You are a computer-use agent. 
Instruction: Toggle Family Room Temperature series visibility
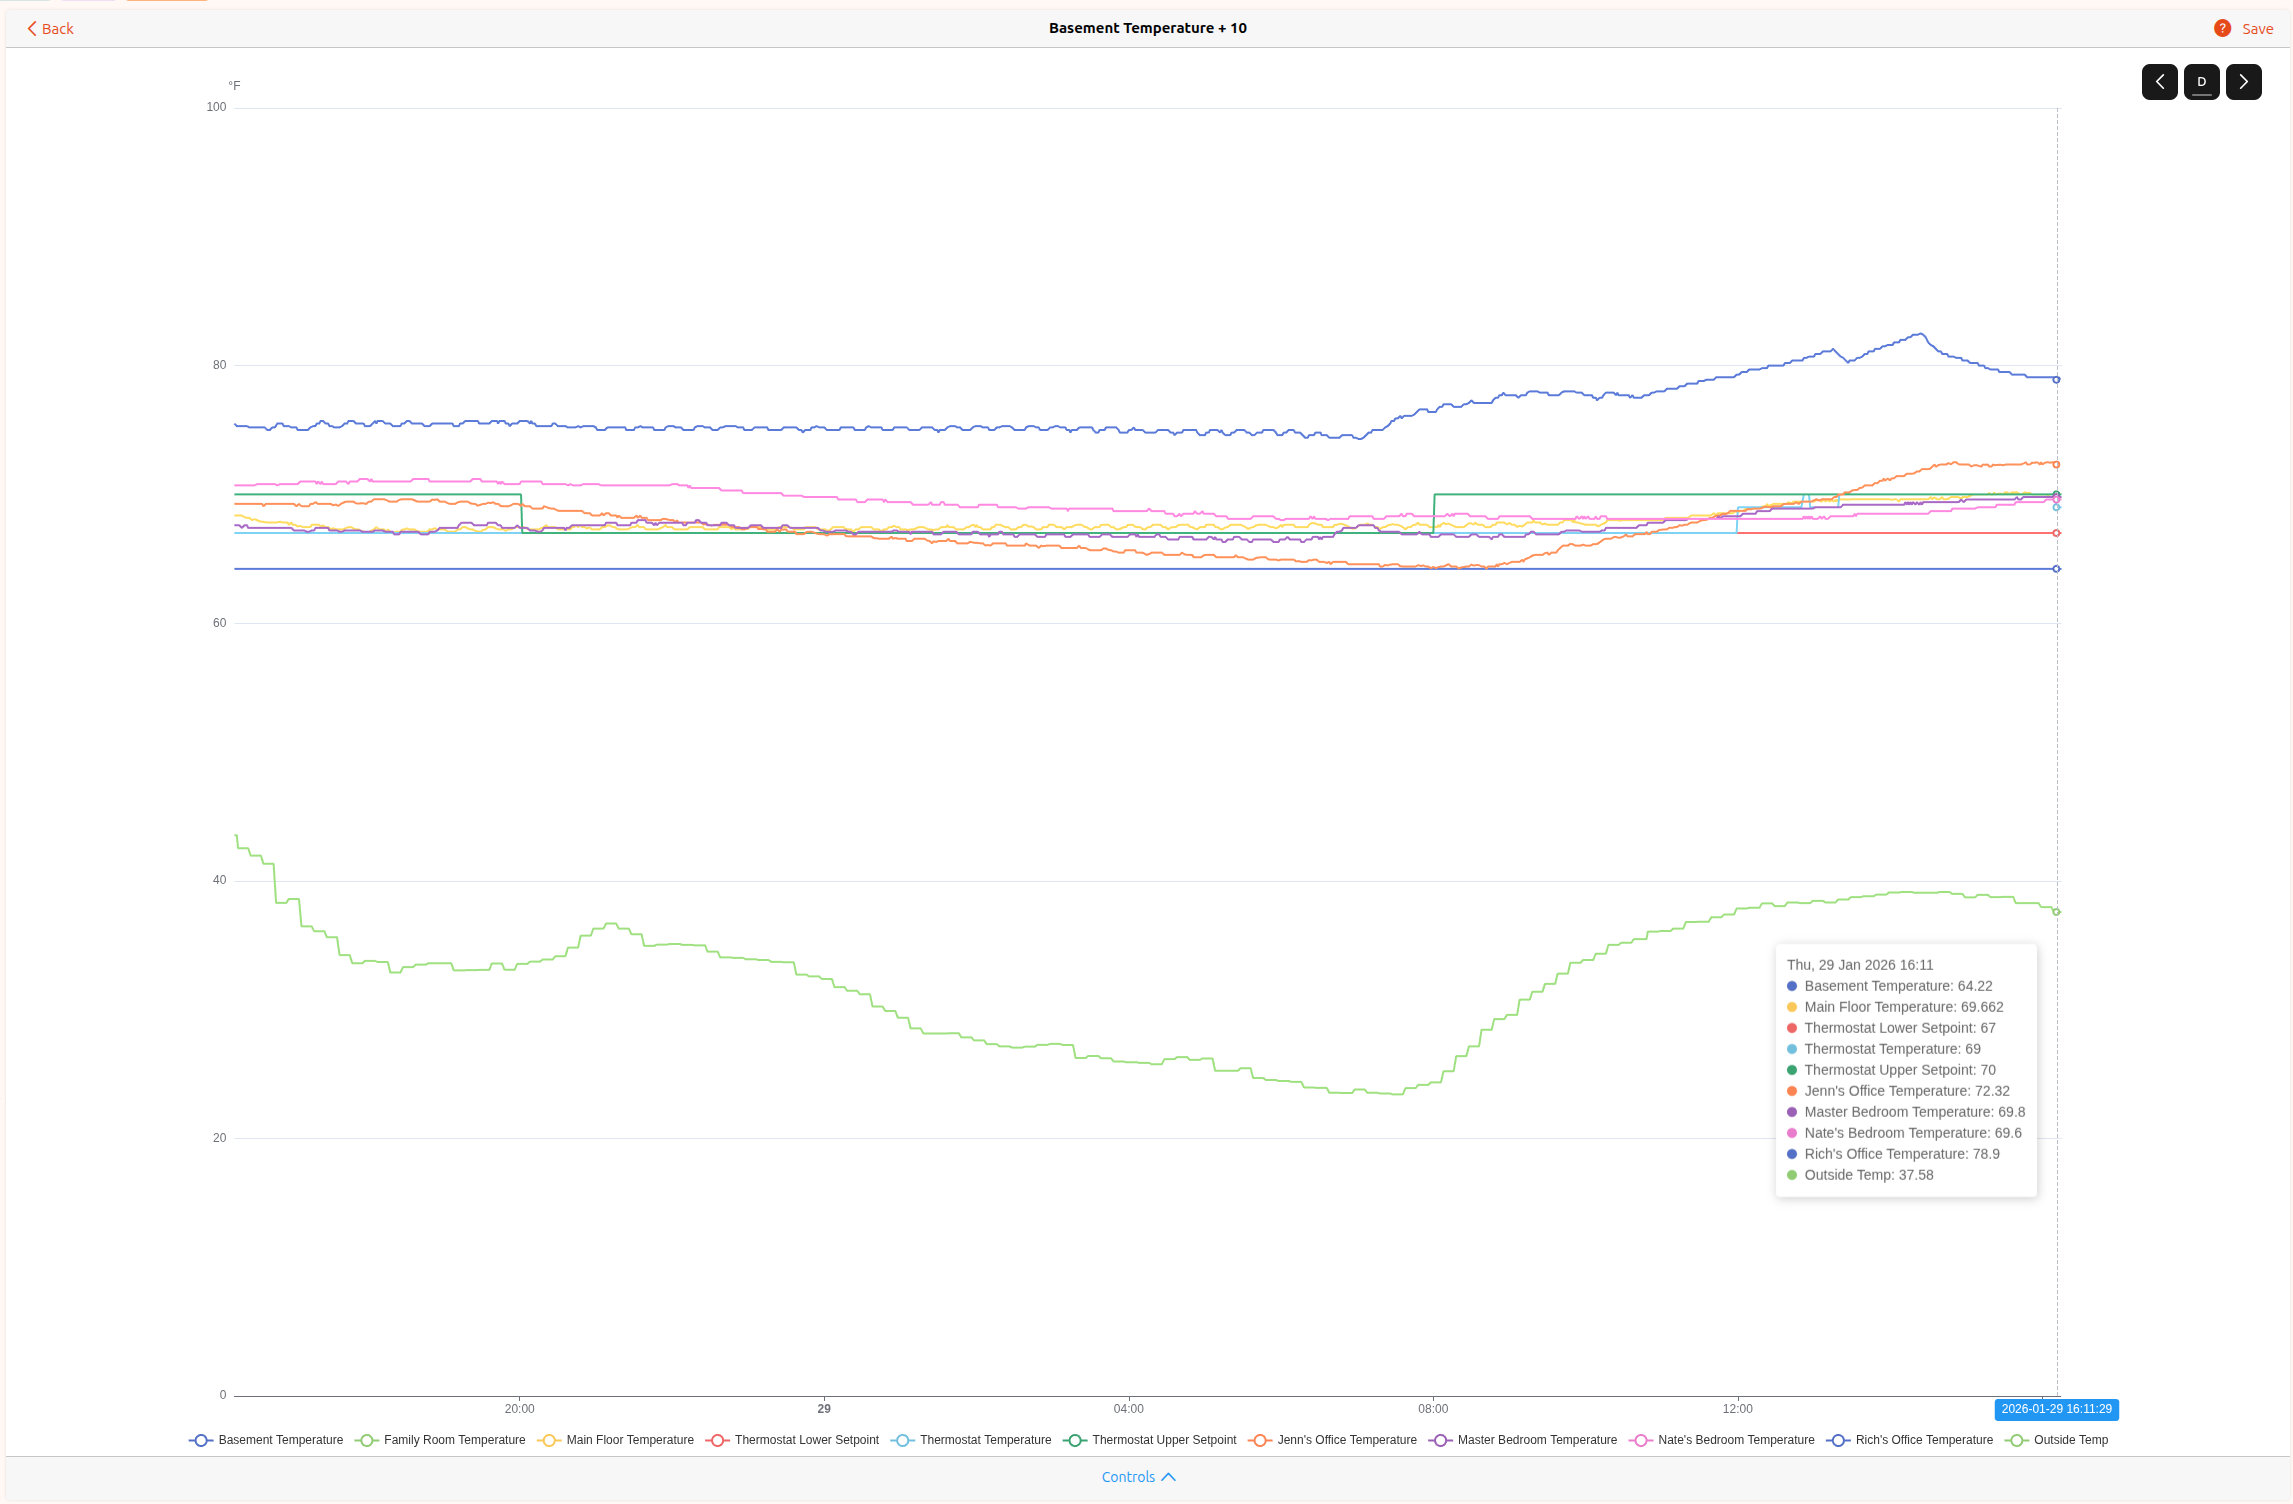coord(454,1440)
